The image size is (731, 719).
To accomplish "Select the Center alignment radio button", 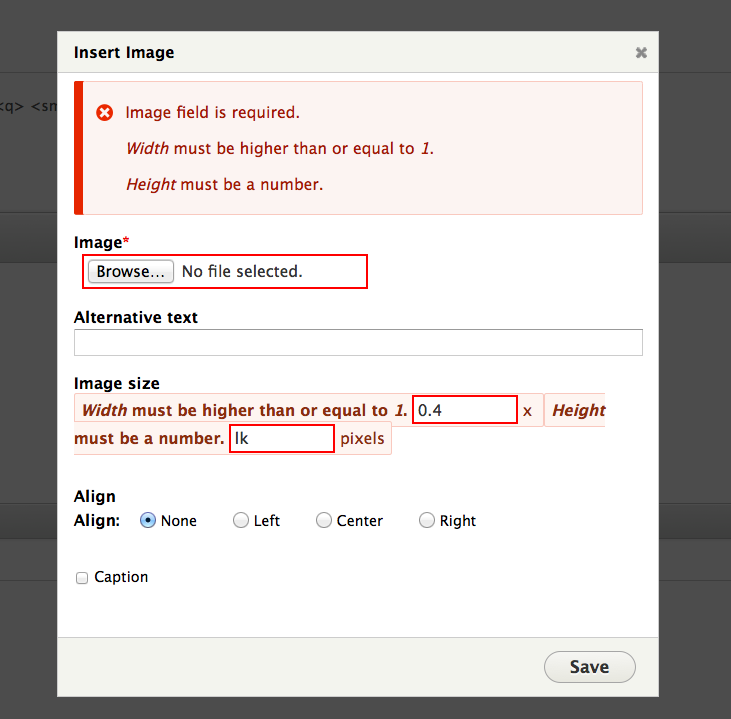I will 324,520.
